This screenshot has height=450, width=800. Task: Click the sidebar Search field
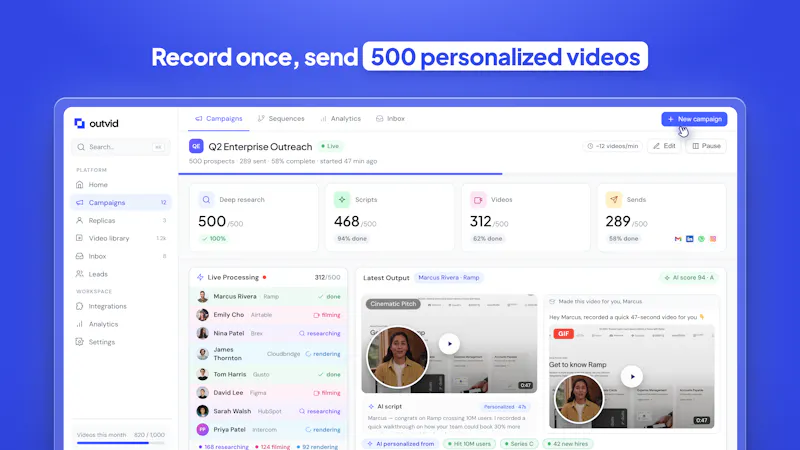tap(120, 147)
